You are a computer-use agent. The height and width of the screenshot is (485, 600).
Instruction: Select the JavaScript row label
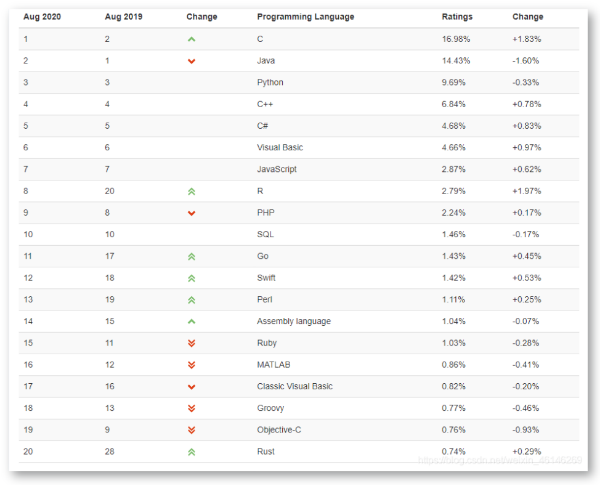pos(276,169)
